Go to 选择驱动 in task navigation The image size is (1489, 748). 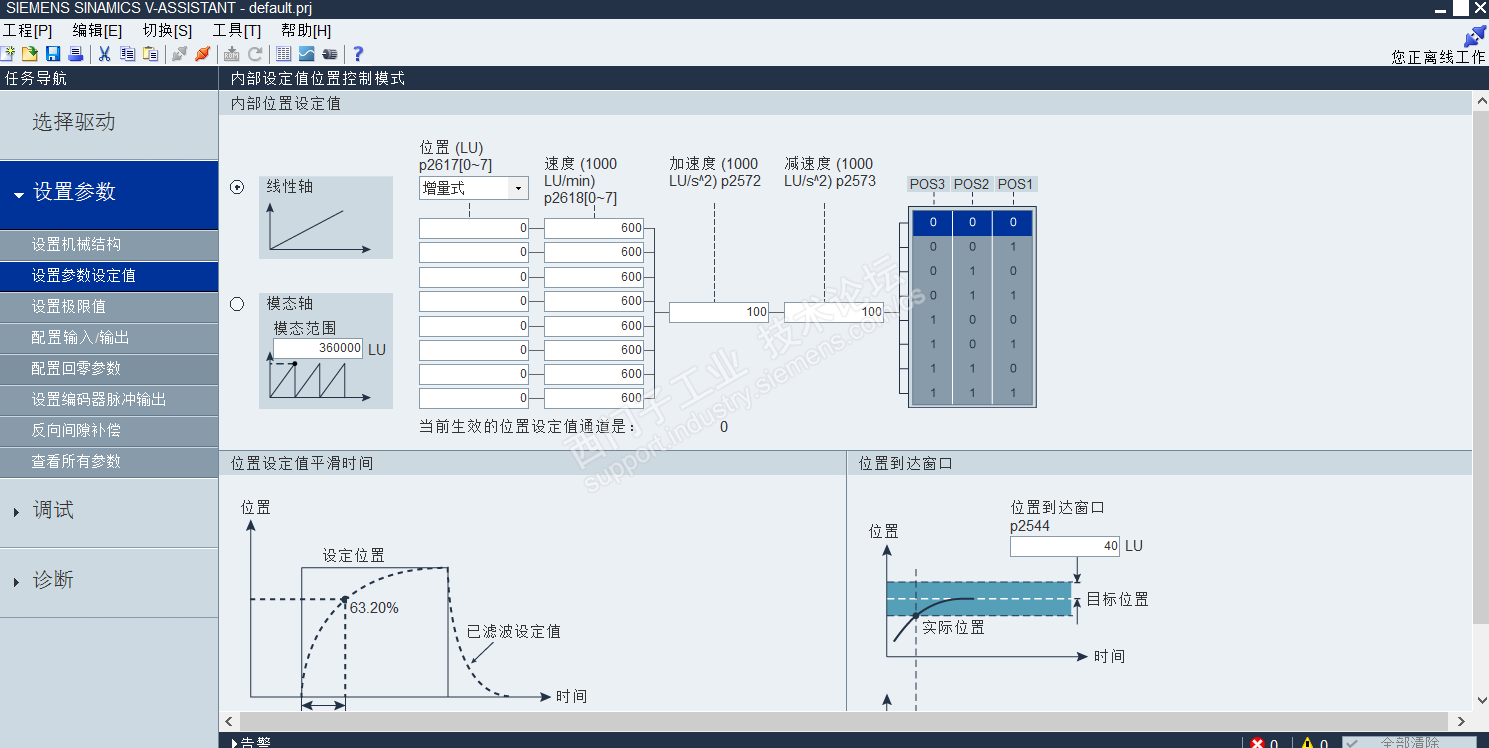[109, 124]
